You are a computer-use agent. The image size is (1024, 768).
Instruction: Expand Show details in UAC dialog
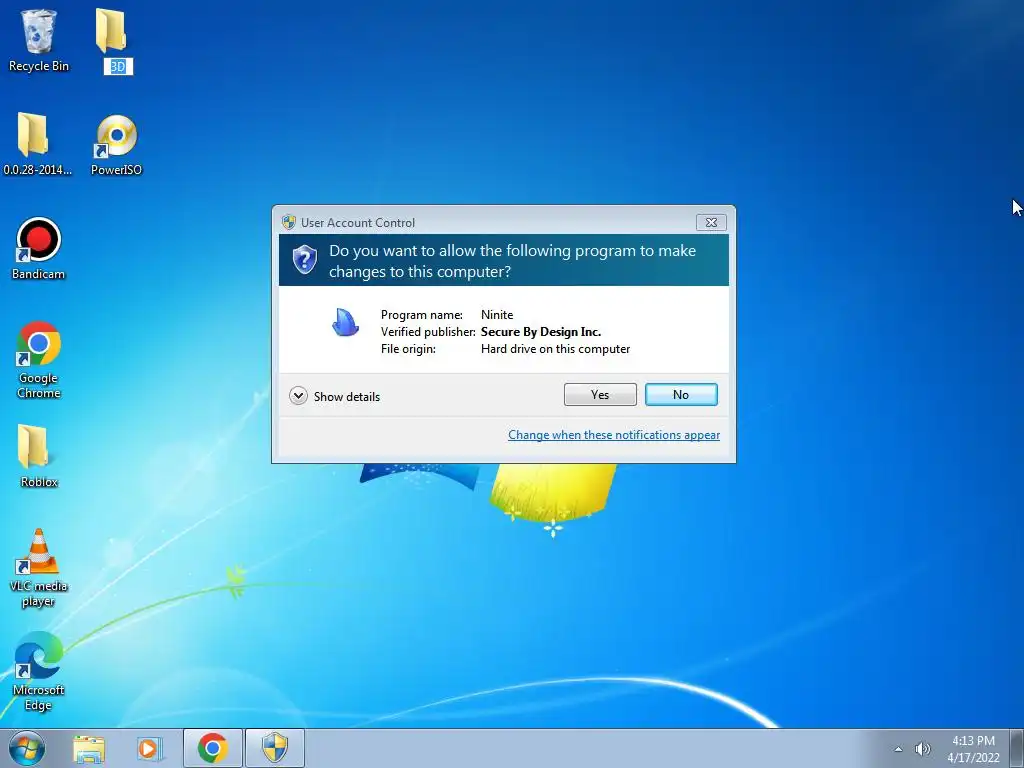tap(335, 396)
